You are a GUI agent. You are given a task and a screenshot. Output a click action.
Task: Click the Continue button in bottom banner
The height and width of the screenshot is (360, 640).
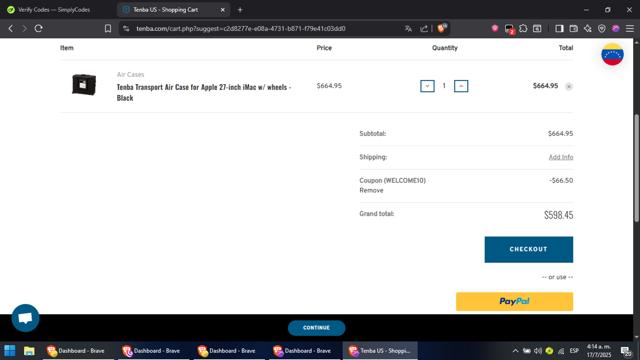316,328
